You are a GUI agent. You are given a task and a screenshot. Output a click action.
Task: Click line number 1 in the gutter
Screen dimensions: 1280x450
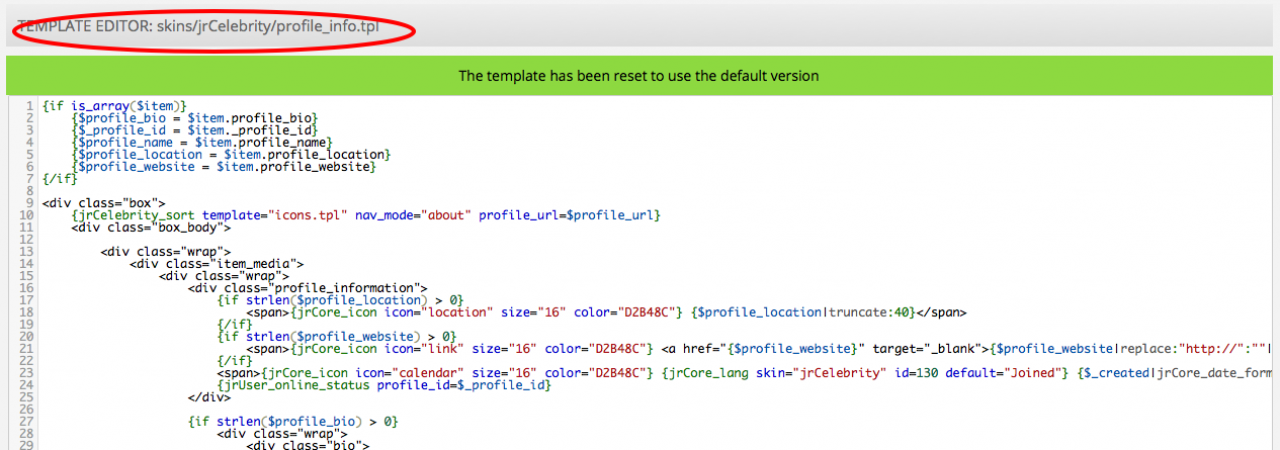click(31, 106)
